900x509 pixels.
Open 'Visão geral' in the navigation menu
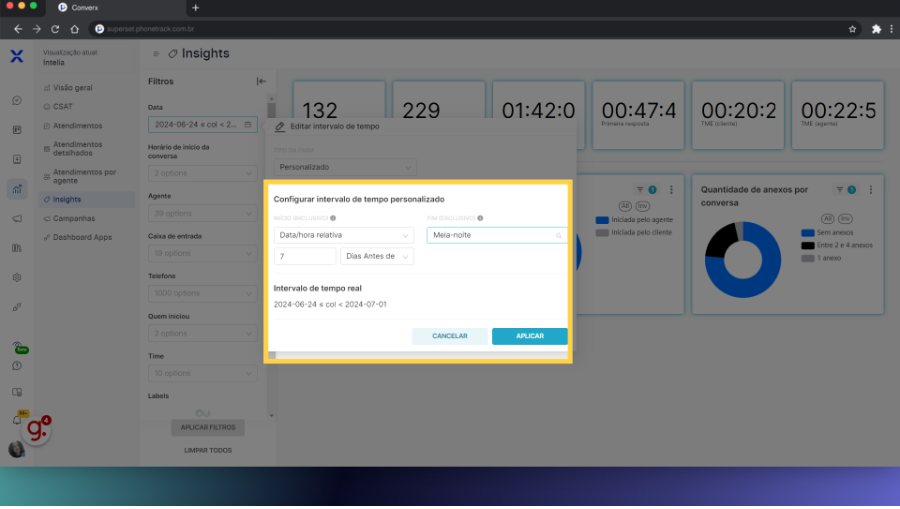(71, 88)
